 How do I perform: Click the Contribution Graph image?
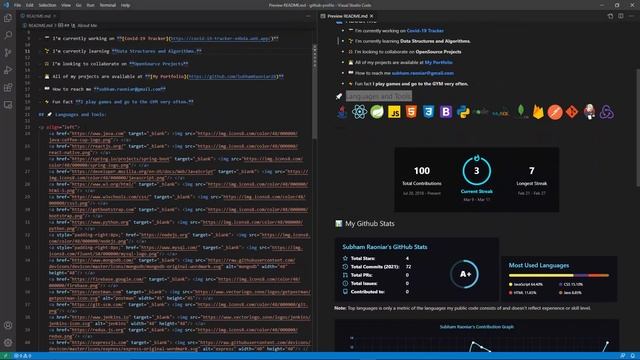click(x=477, y=336)
